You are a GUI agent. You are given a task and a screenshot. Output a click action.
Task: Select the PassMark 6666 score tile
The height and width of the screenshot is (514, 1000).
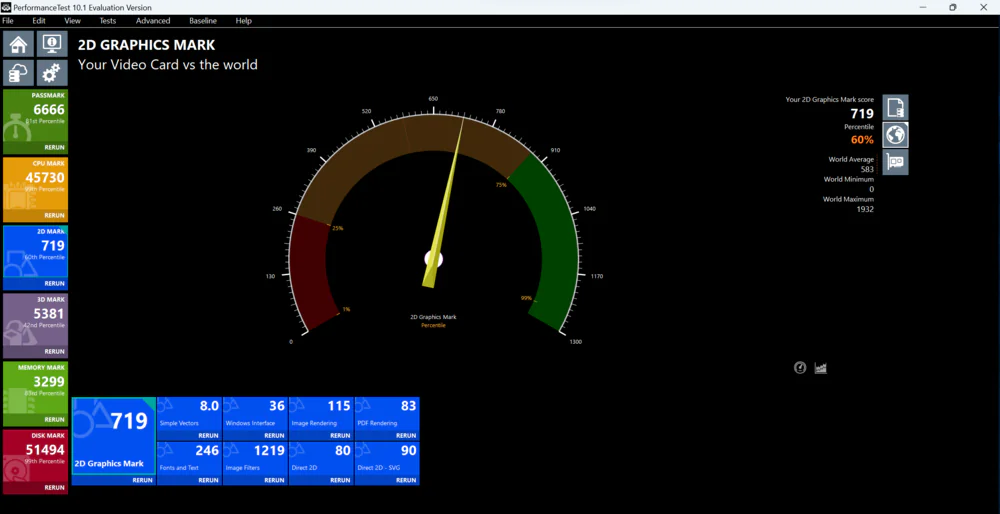35,116
